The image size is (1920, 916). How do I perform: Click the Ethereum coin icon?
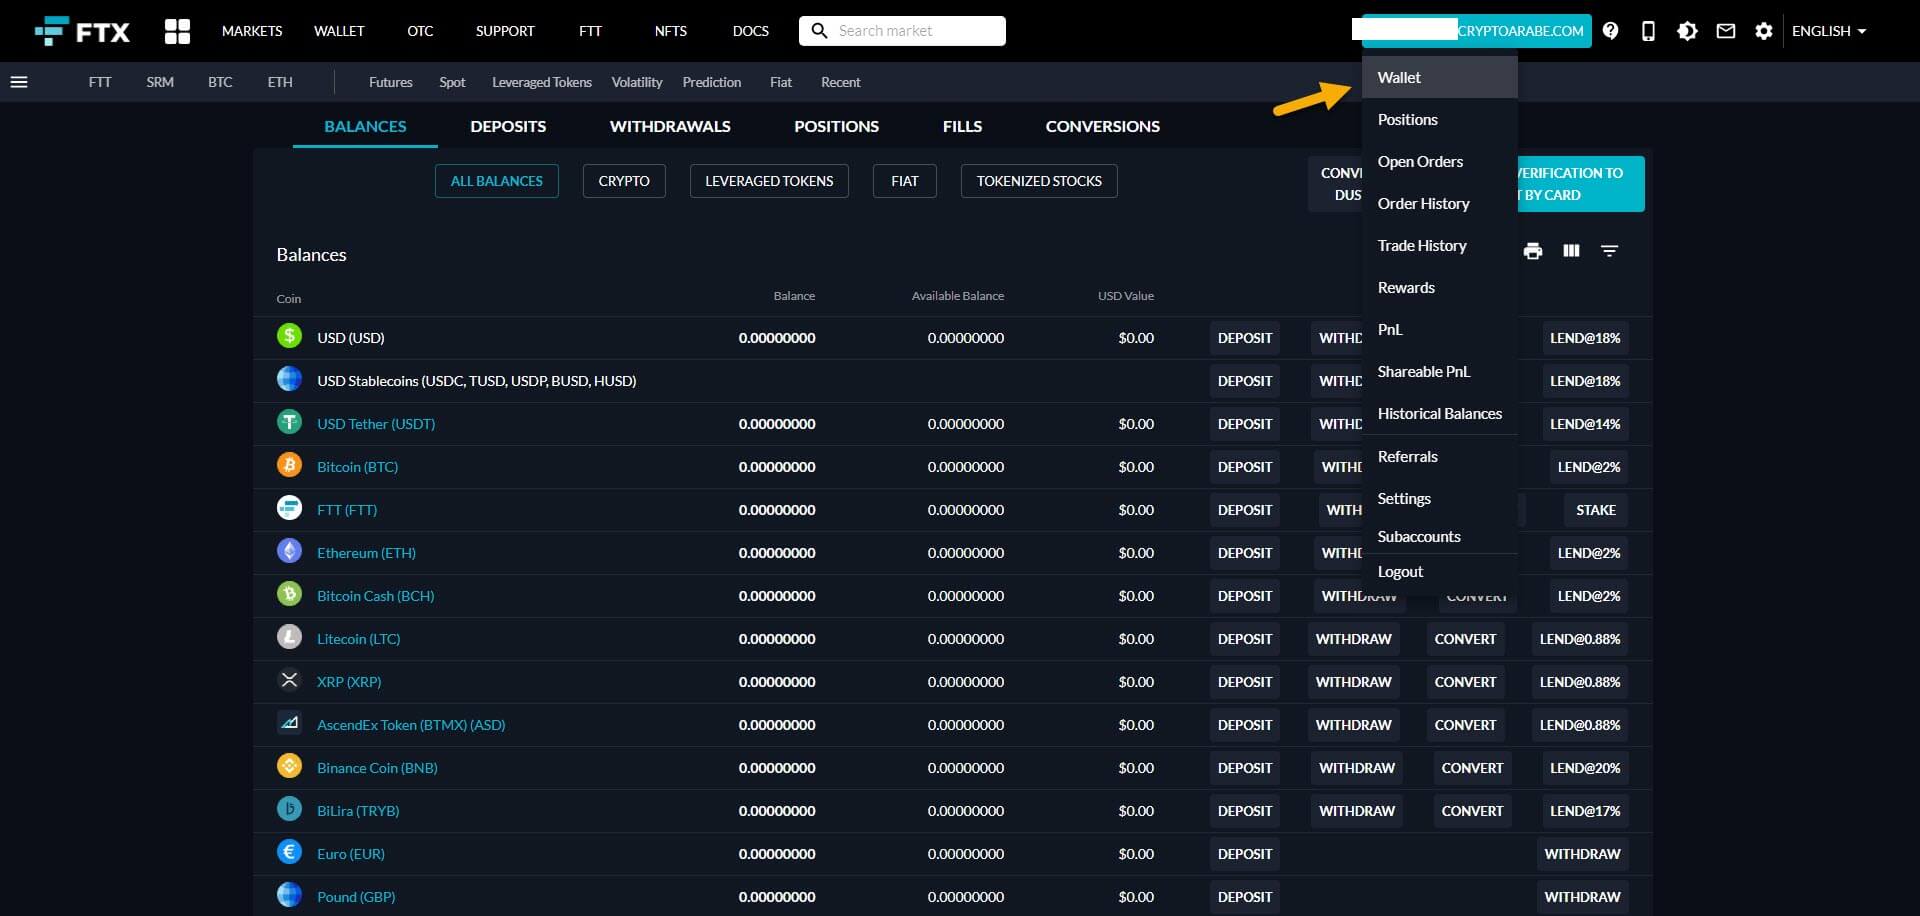click(289, 551)
